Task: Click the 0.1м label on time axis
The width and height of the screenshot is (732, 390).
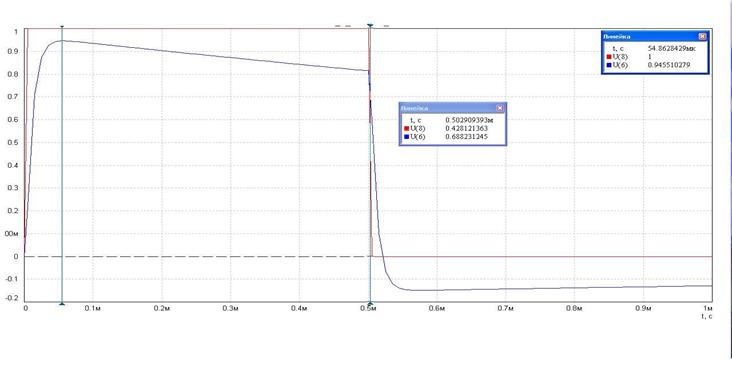Action: click(93, 309)
